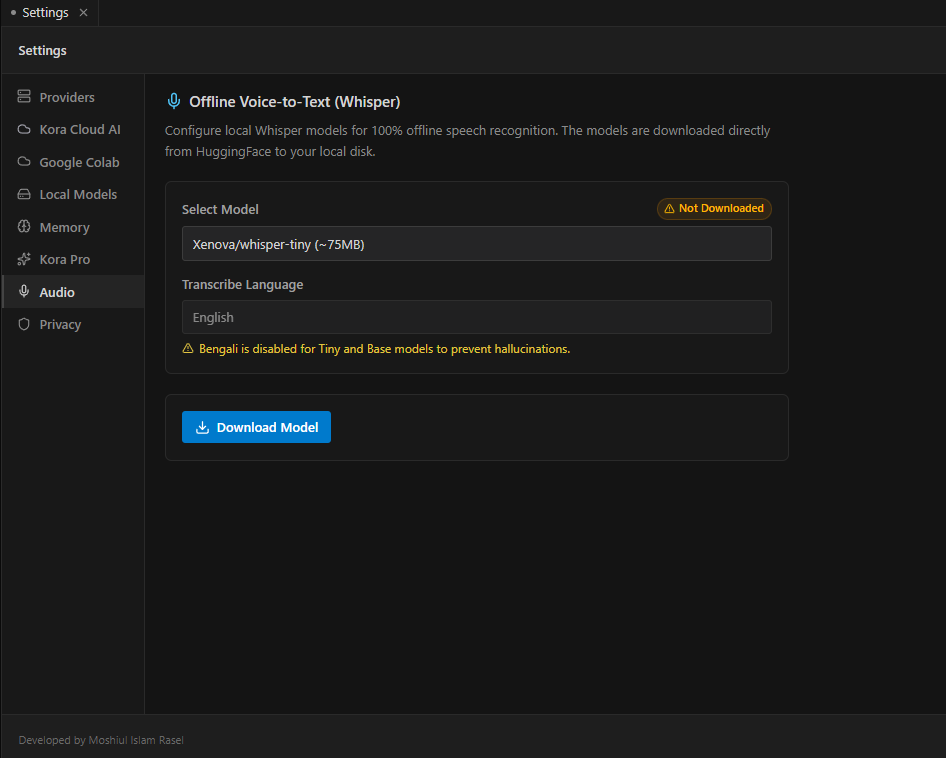
Task: Open Memory settings
Action: pyautogui.click(x=74, y=228)
